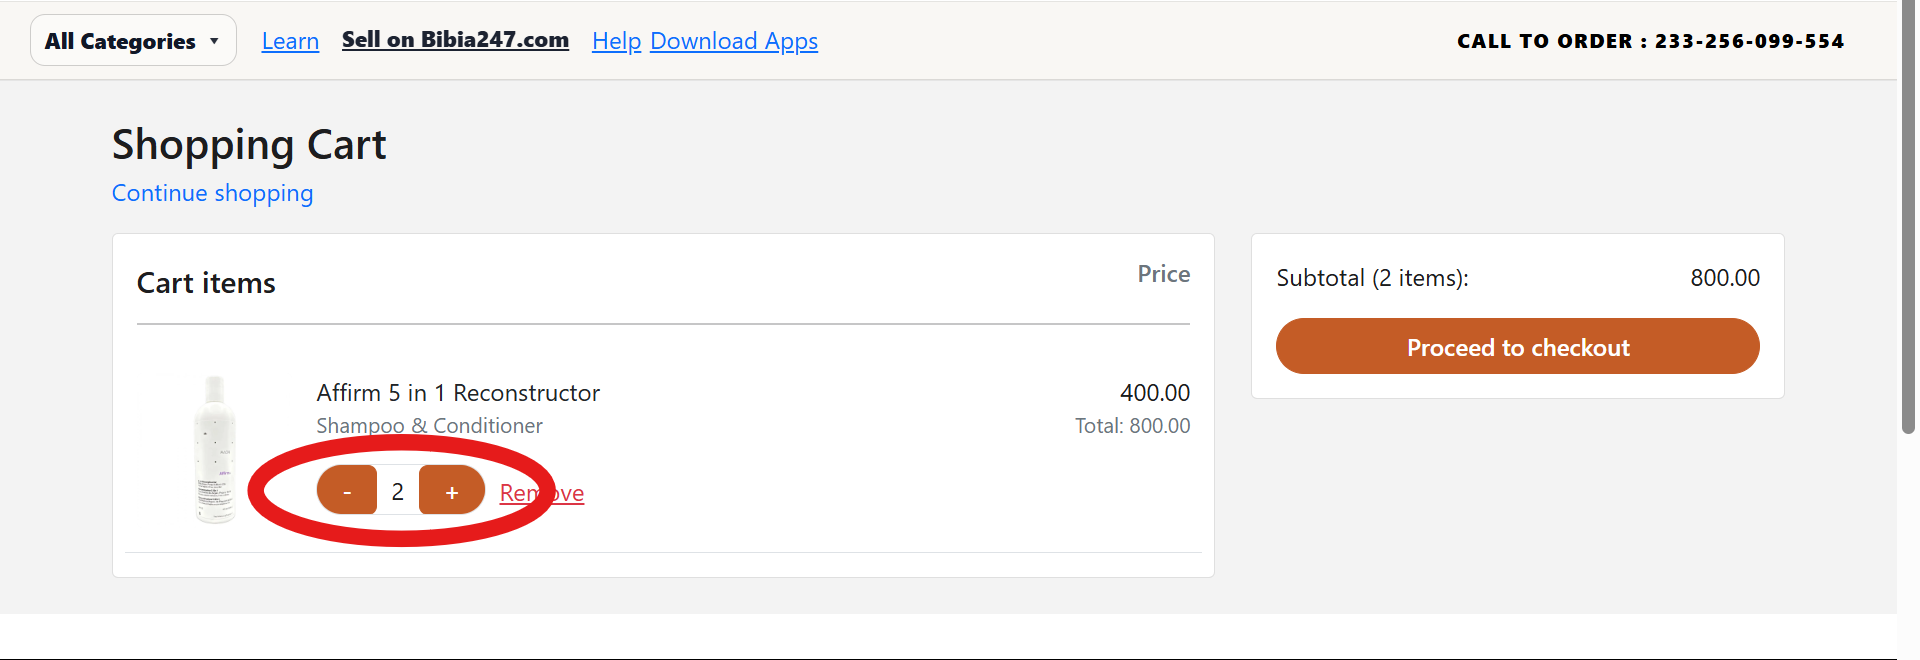Remove the Affirm Reconstructor from cart

542,493
